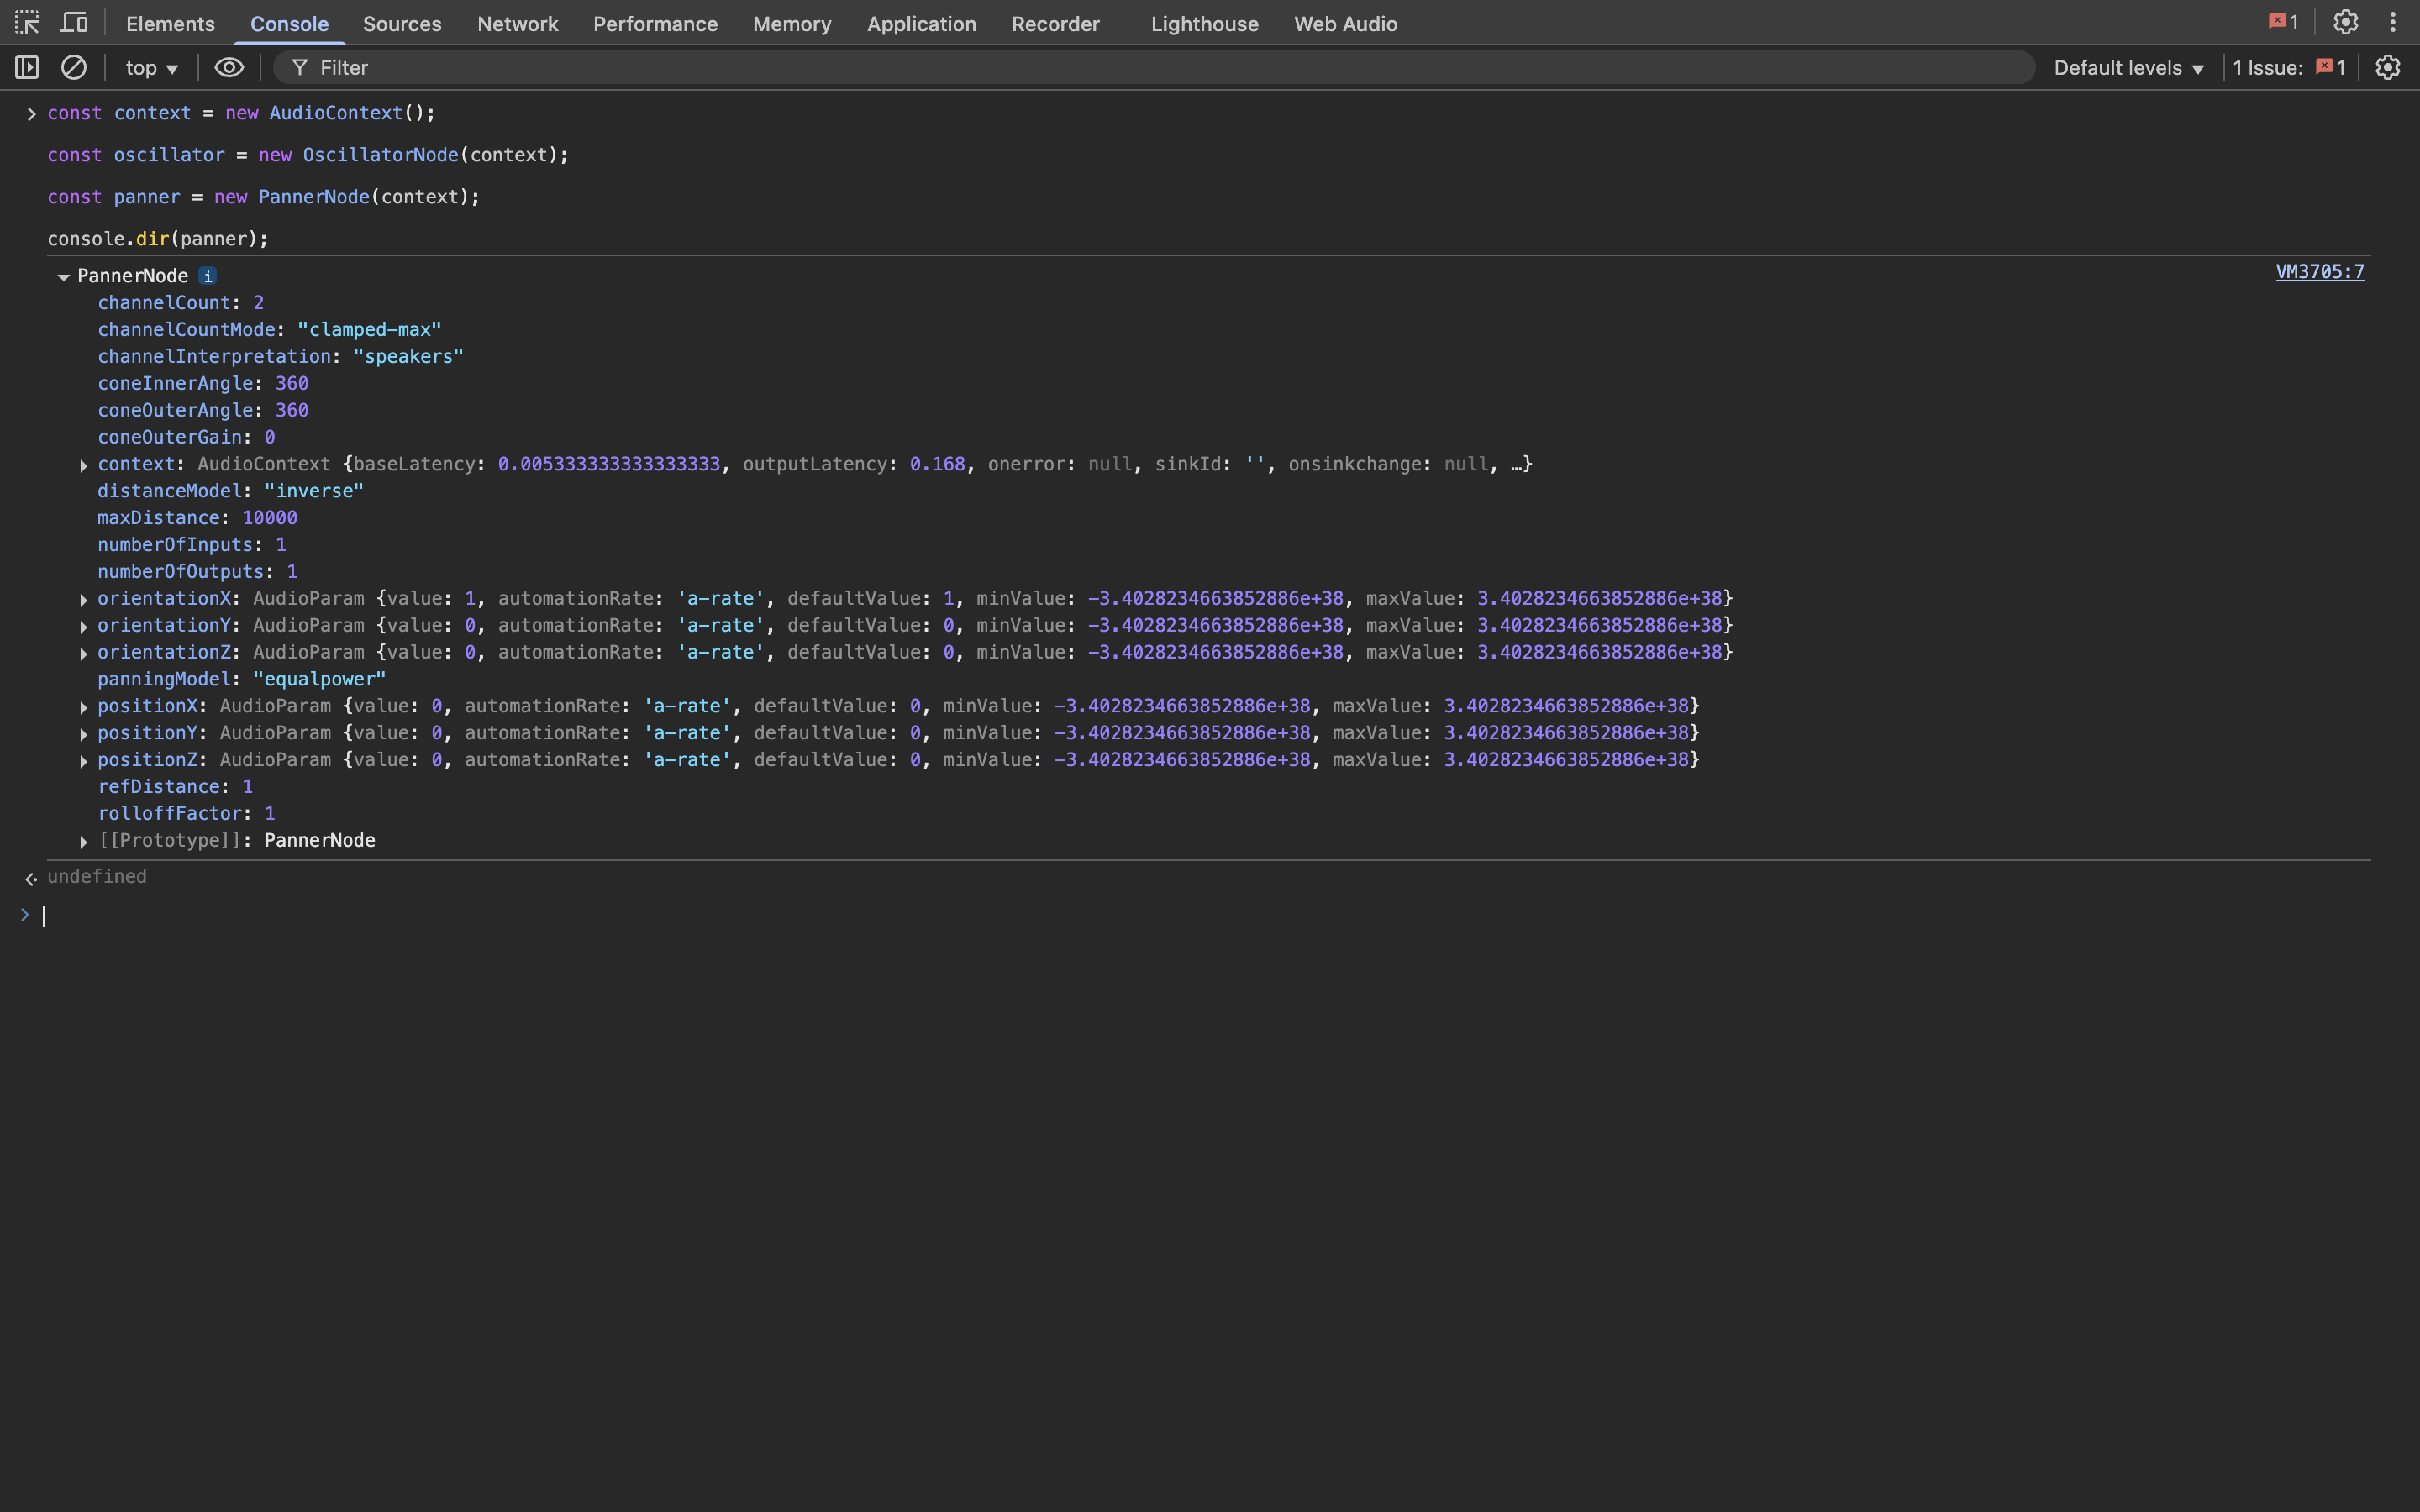This screenshot has height=1512, width=2420.
Task: Click the numberOfOutputs: 1 row
Action: (x=197, y=572)
